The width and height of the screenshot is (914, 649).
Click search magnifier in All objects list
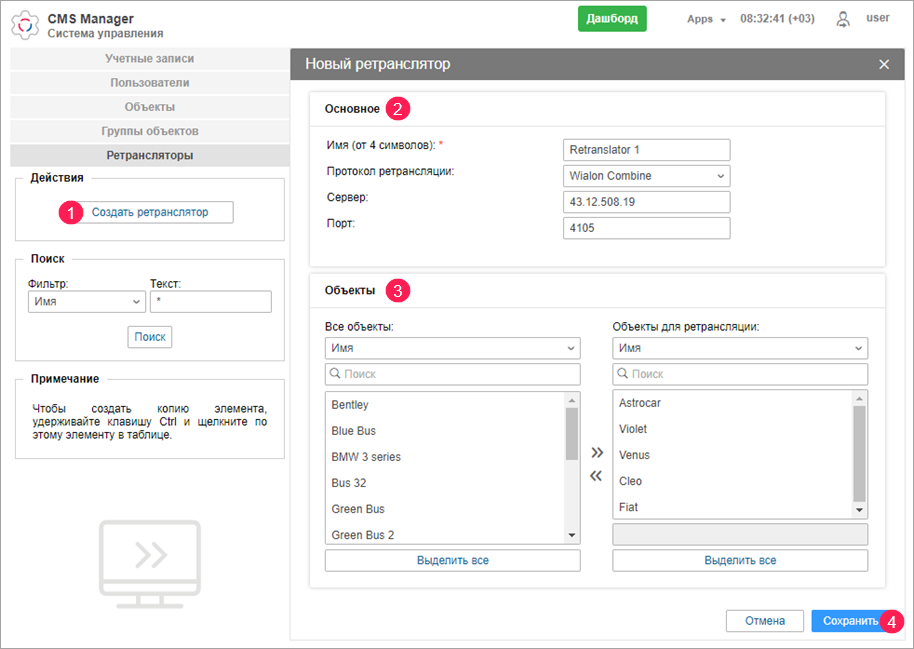point(336,374)
